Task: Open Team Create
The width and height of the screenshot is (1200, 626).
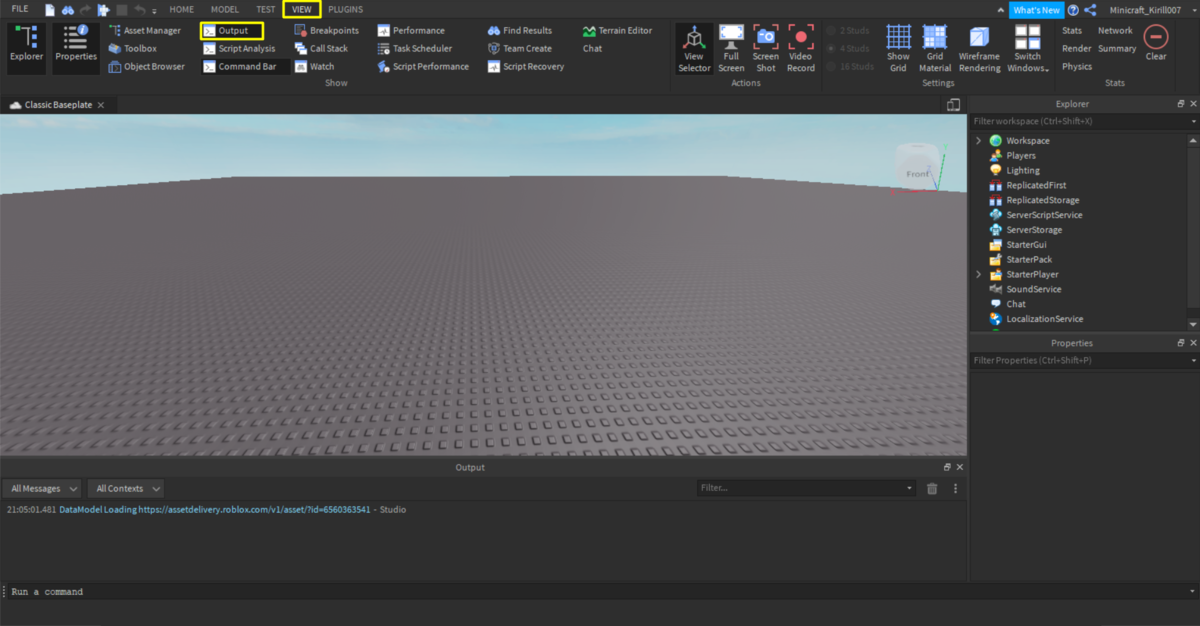Action: coord(519,49)
